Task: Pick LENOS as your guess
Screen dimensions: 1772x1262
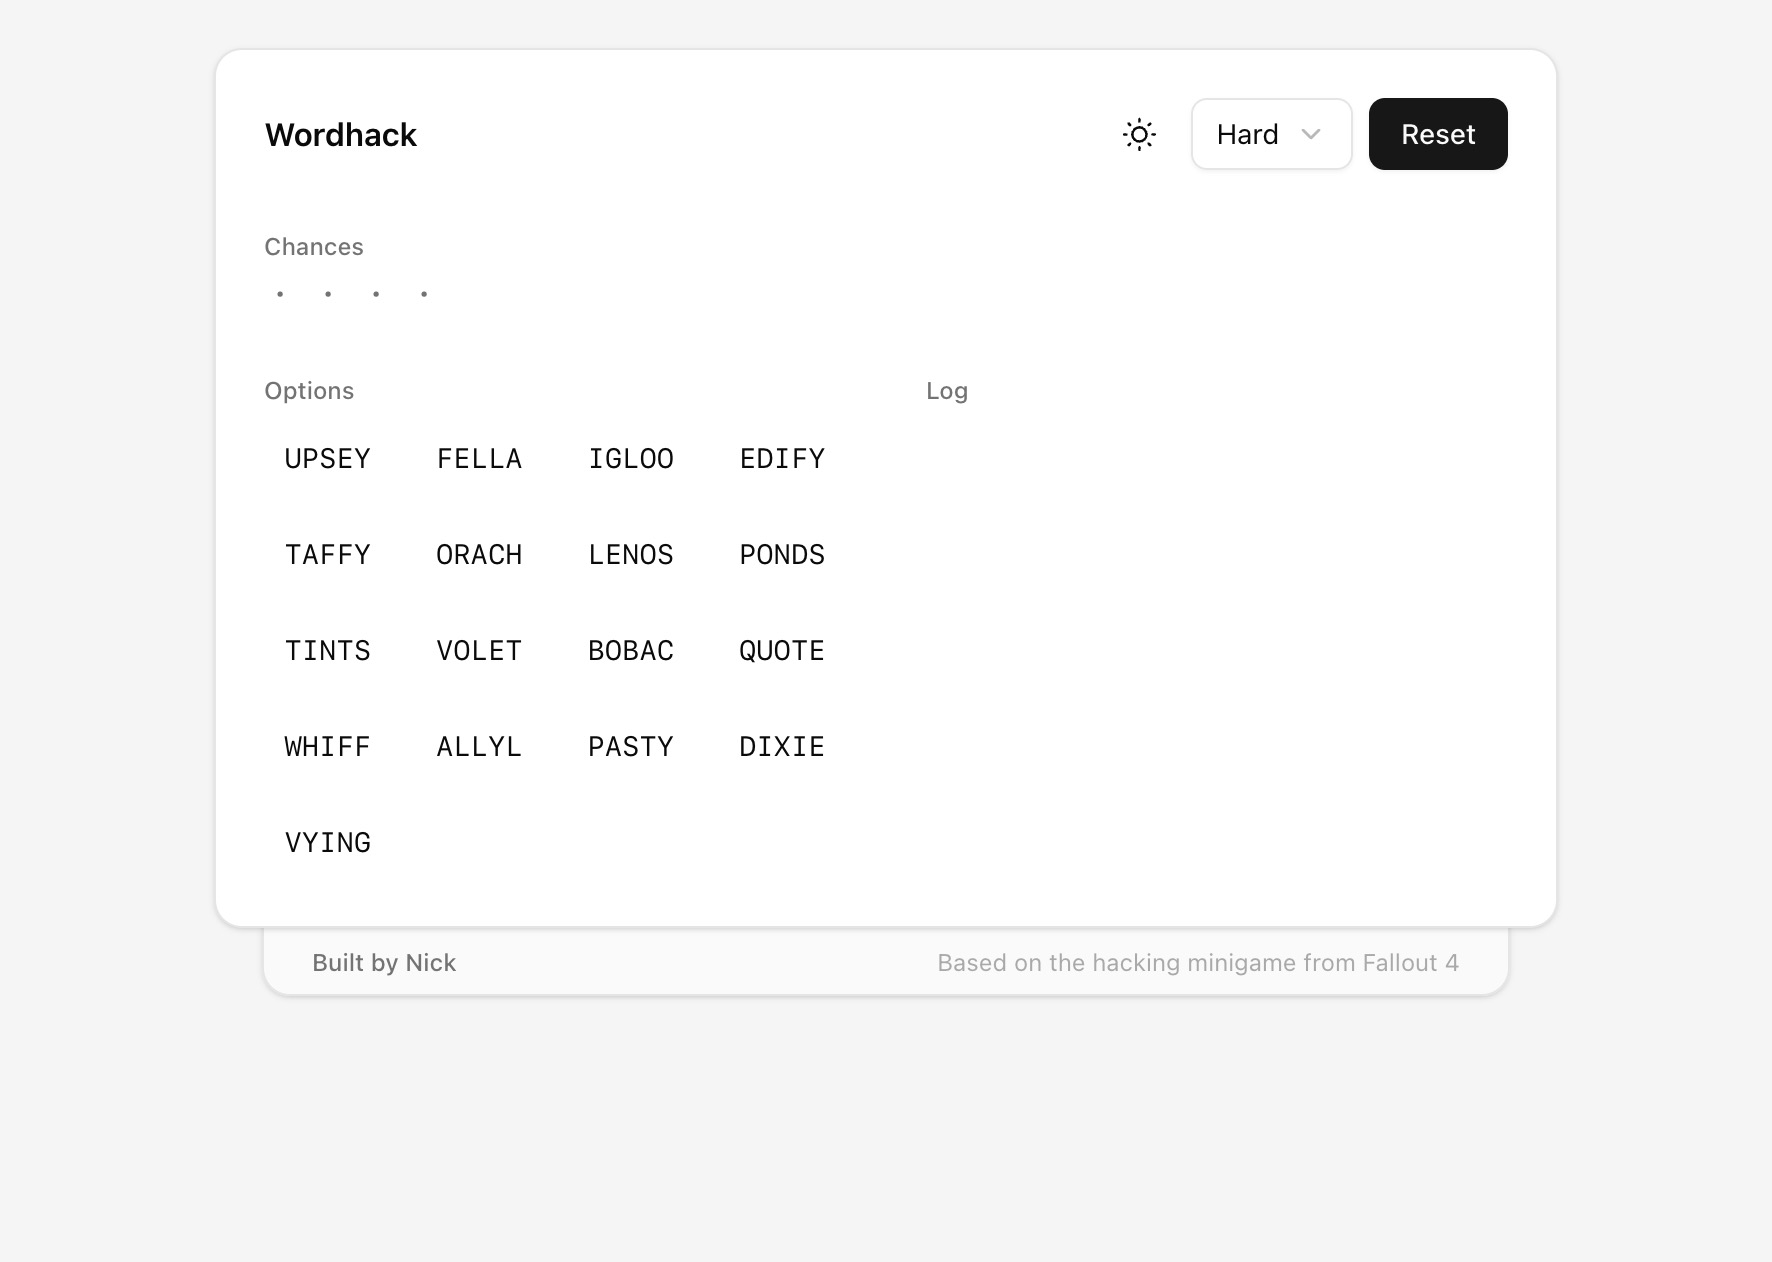Action: click(631, 554)
